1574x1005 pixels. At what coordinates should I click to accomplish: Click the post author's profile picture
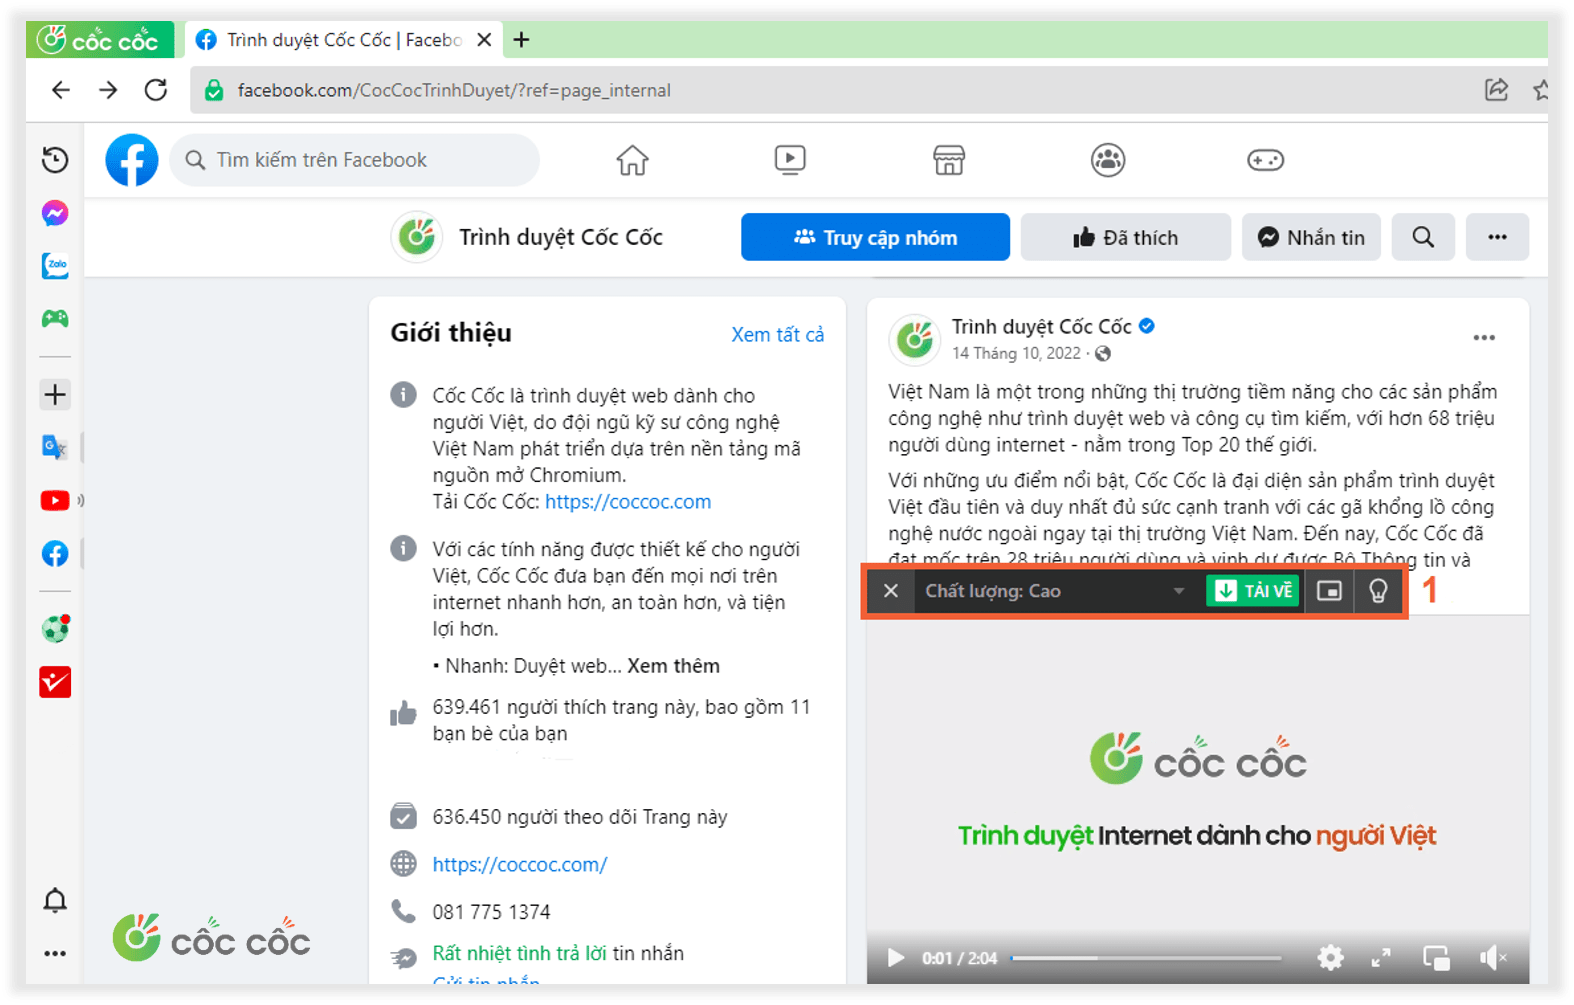915,339
